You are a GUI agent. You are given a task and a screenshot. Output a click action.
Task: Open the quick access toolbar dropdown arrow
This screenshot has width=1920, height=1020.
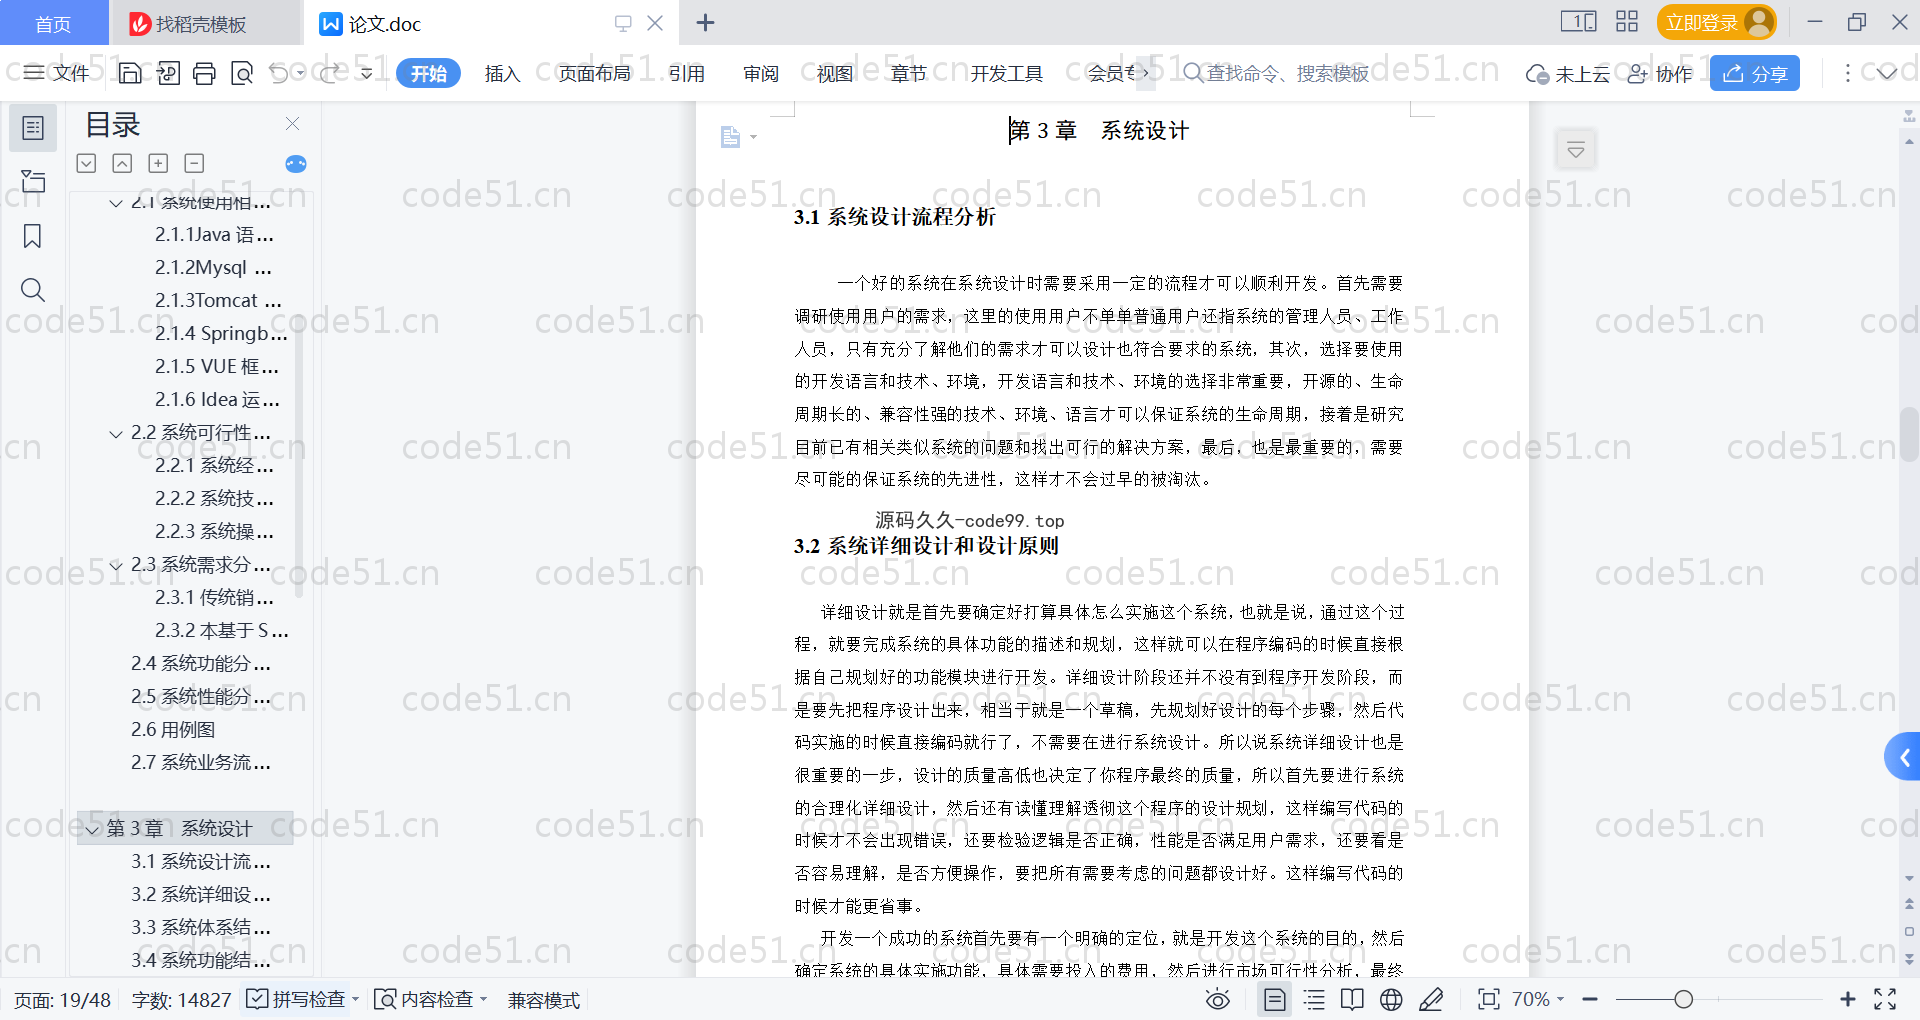point(367,73)
